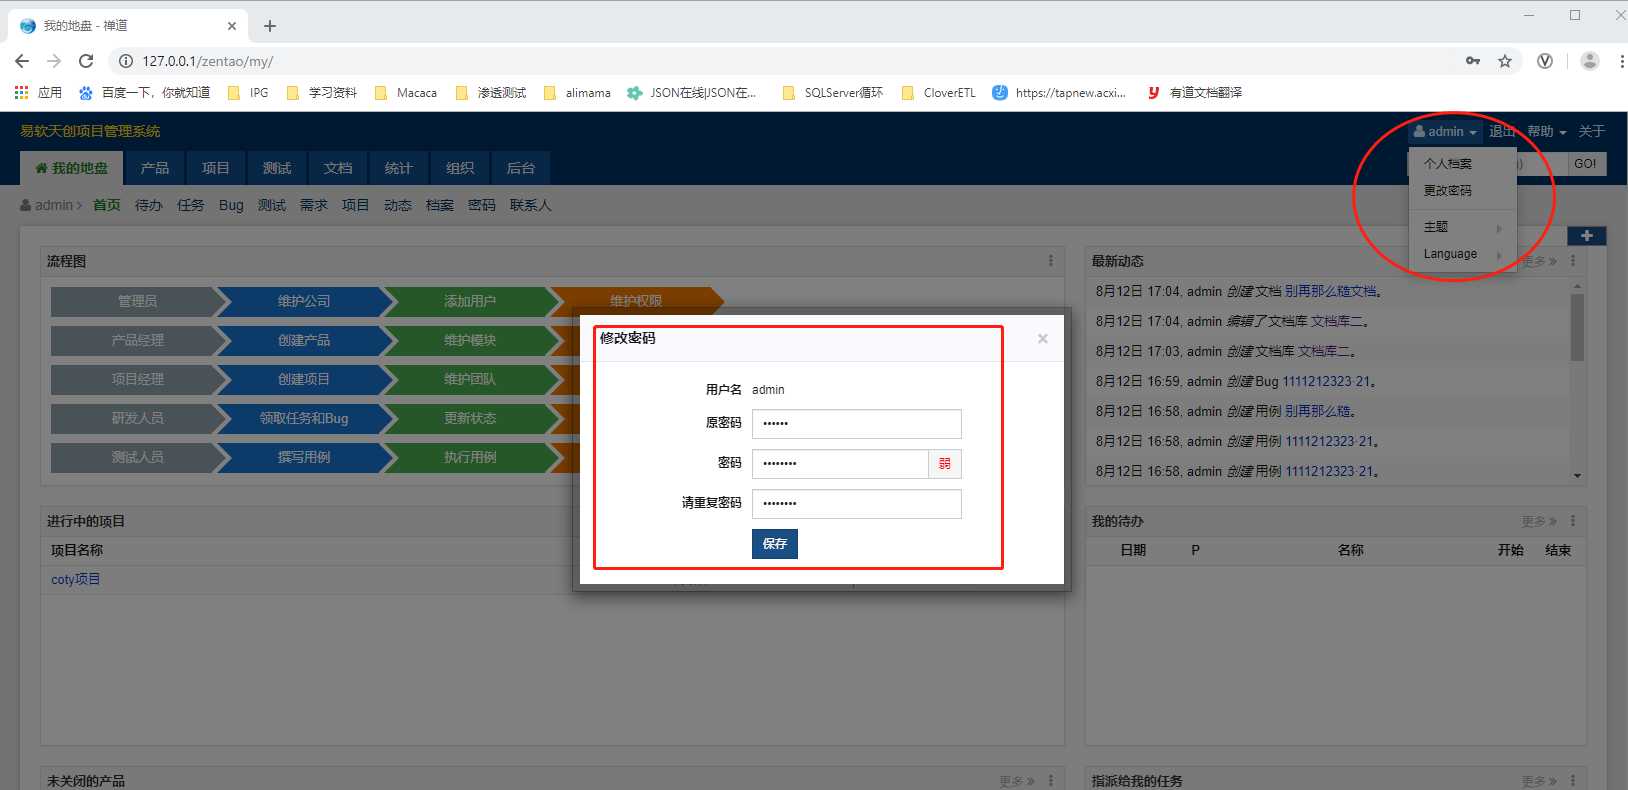This screenshot has width=1628, height=790.
Task: Click the V extension icon
Action: pyautogui.click(x=1545, y=61)
